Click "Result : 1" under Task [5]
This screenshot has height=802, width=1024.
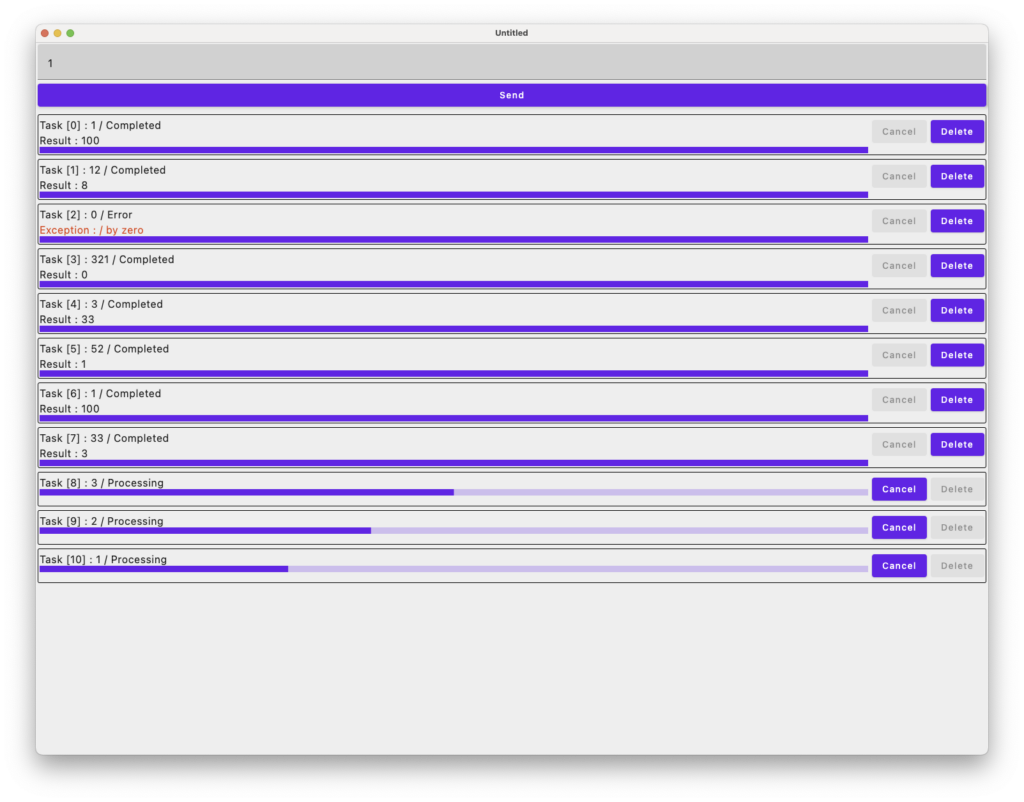[63, 365]
